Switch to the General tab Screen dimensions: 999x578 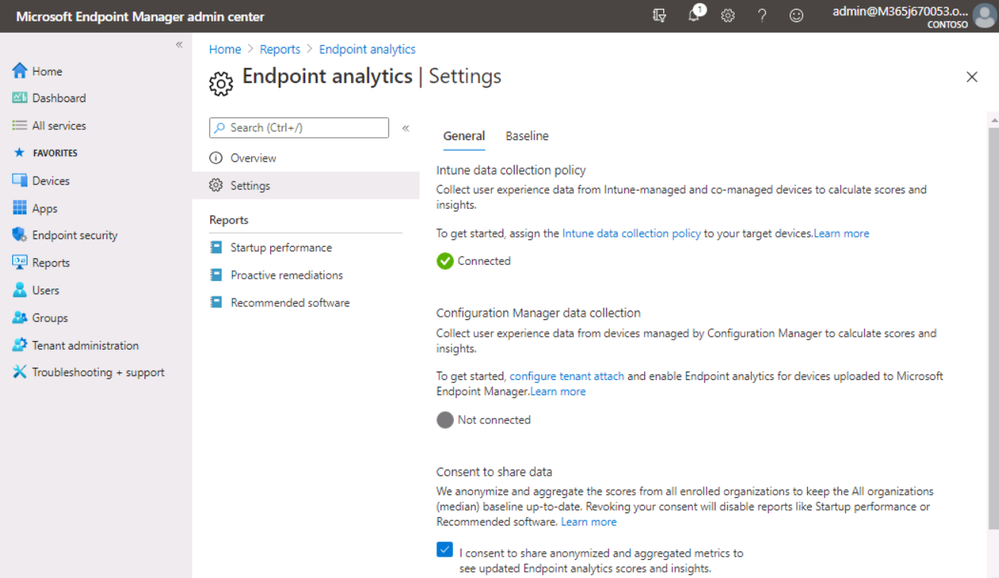tap(464, 136)
